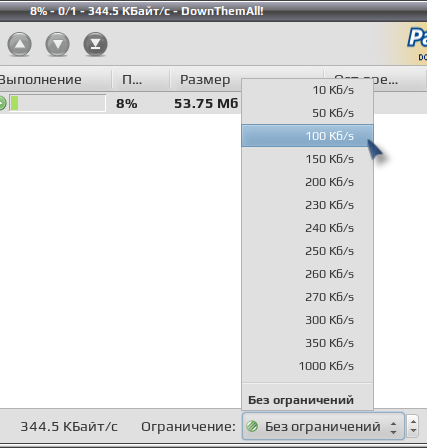This screenshot has height=448, width=427.
Task: Click the stepper arrows beside the limit combo box
Action: click(x=413, y=426)
